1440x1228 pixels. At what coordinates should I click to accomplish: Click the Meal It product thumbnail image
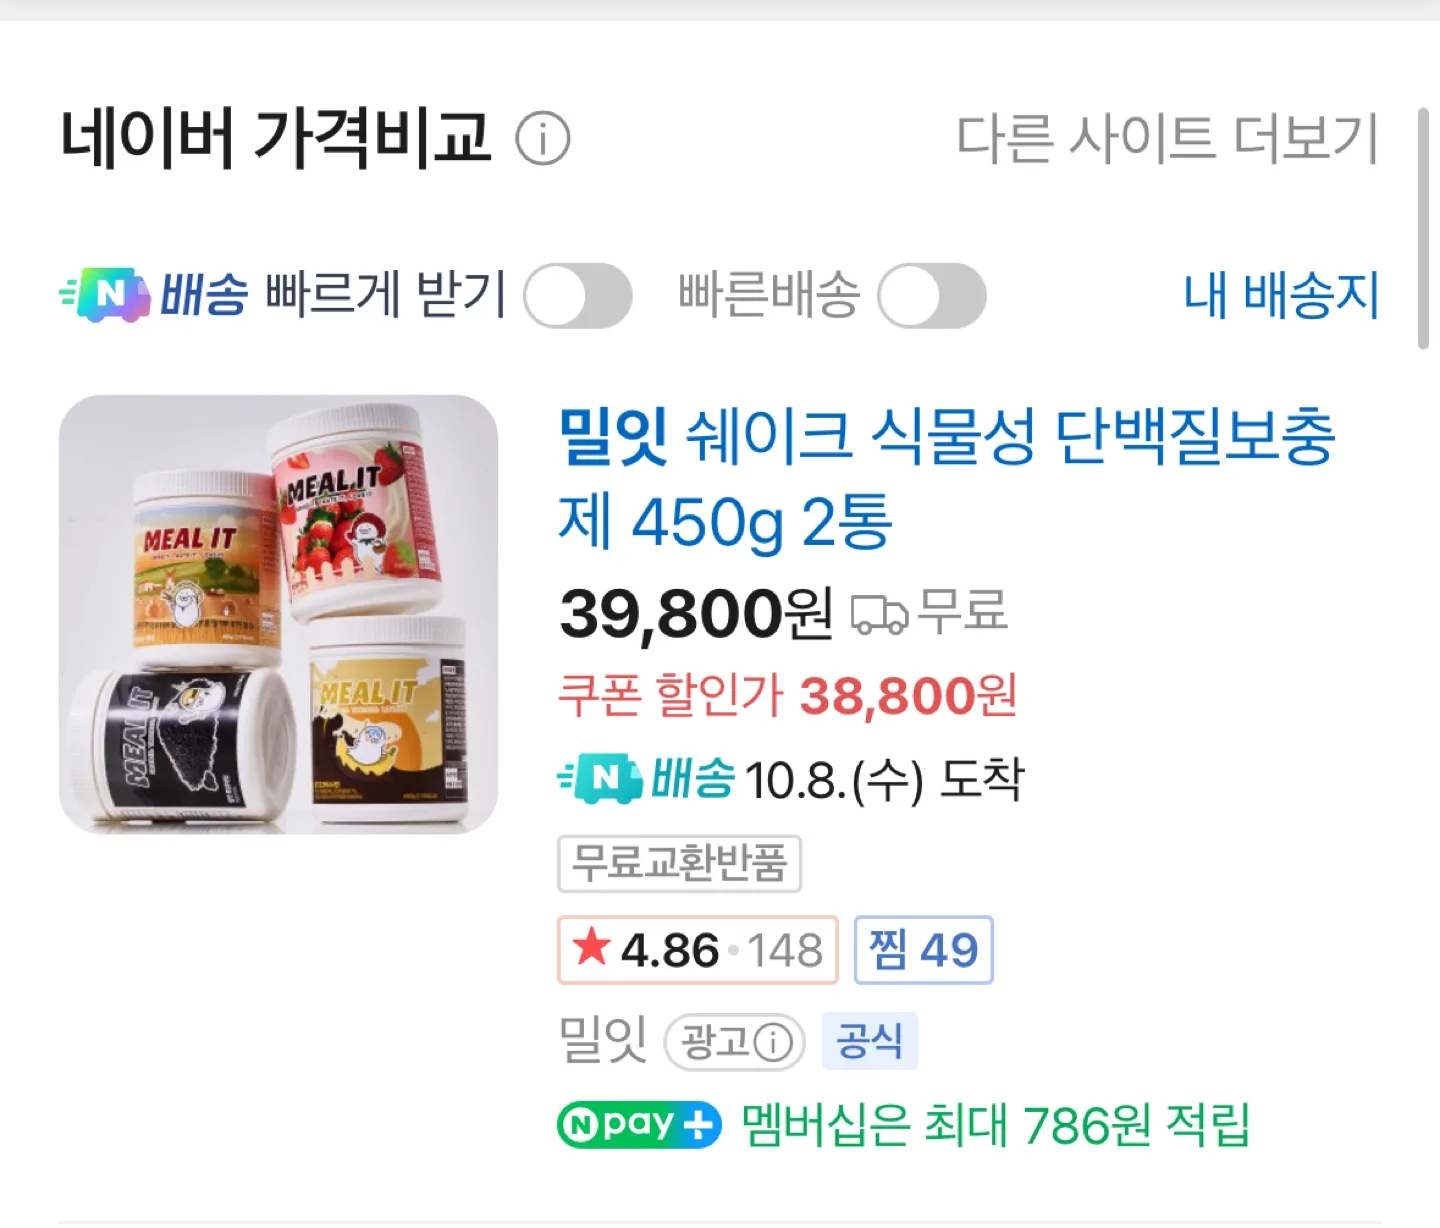278,614
